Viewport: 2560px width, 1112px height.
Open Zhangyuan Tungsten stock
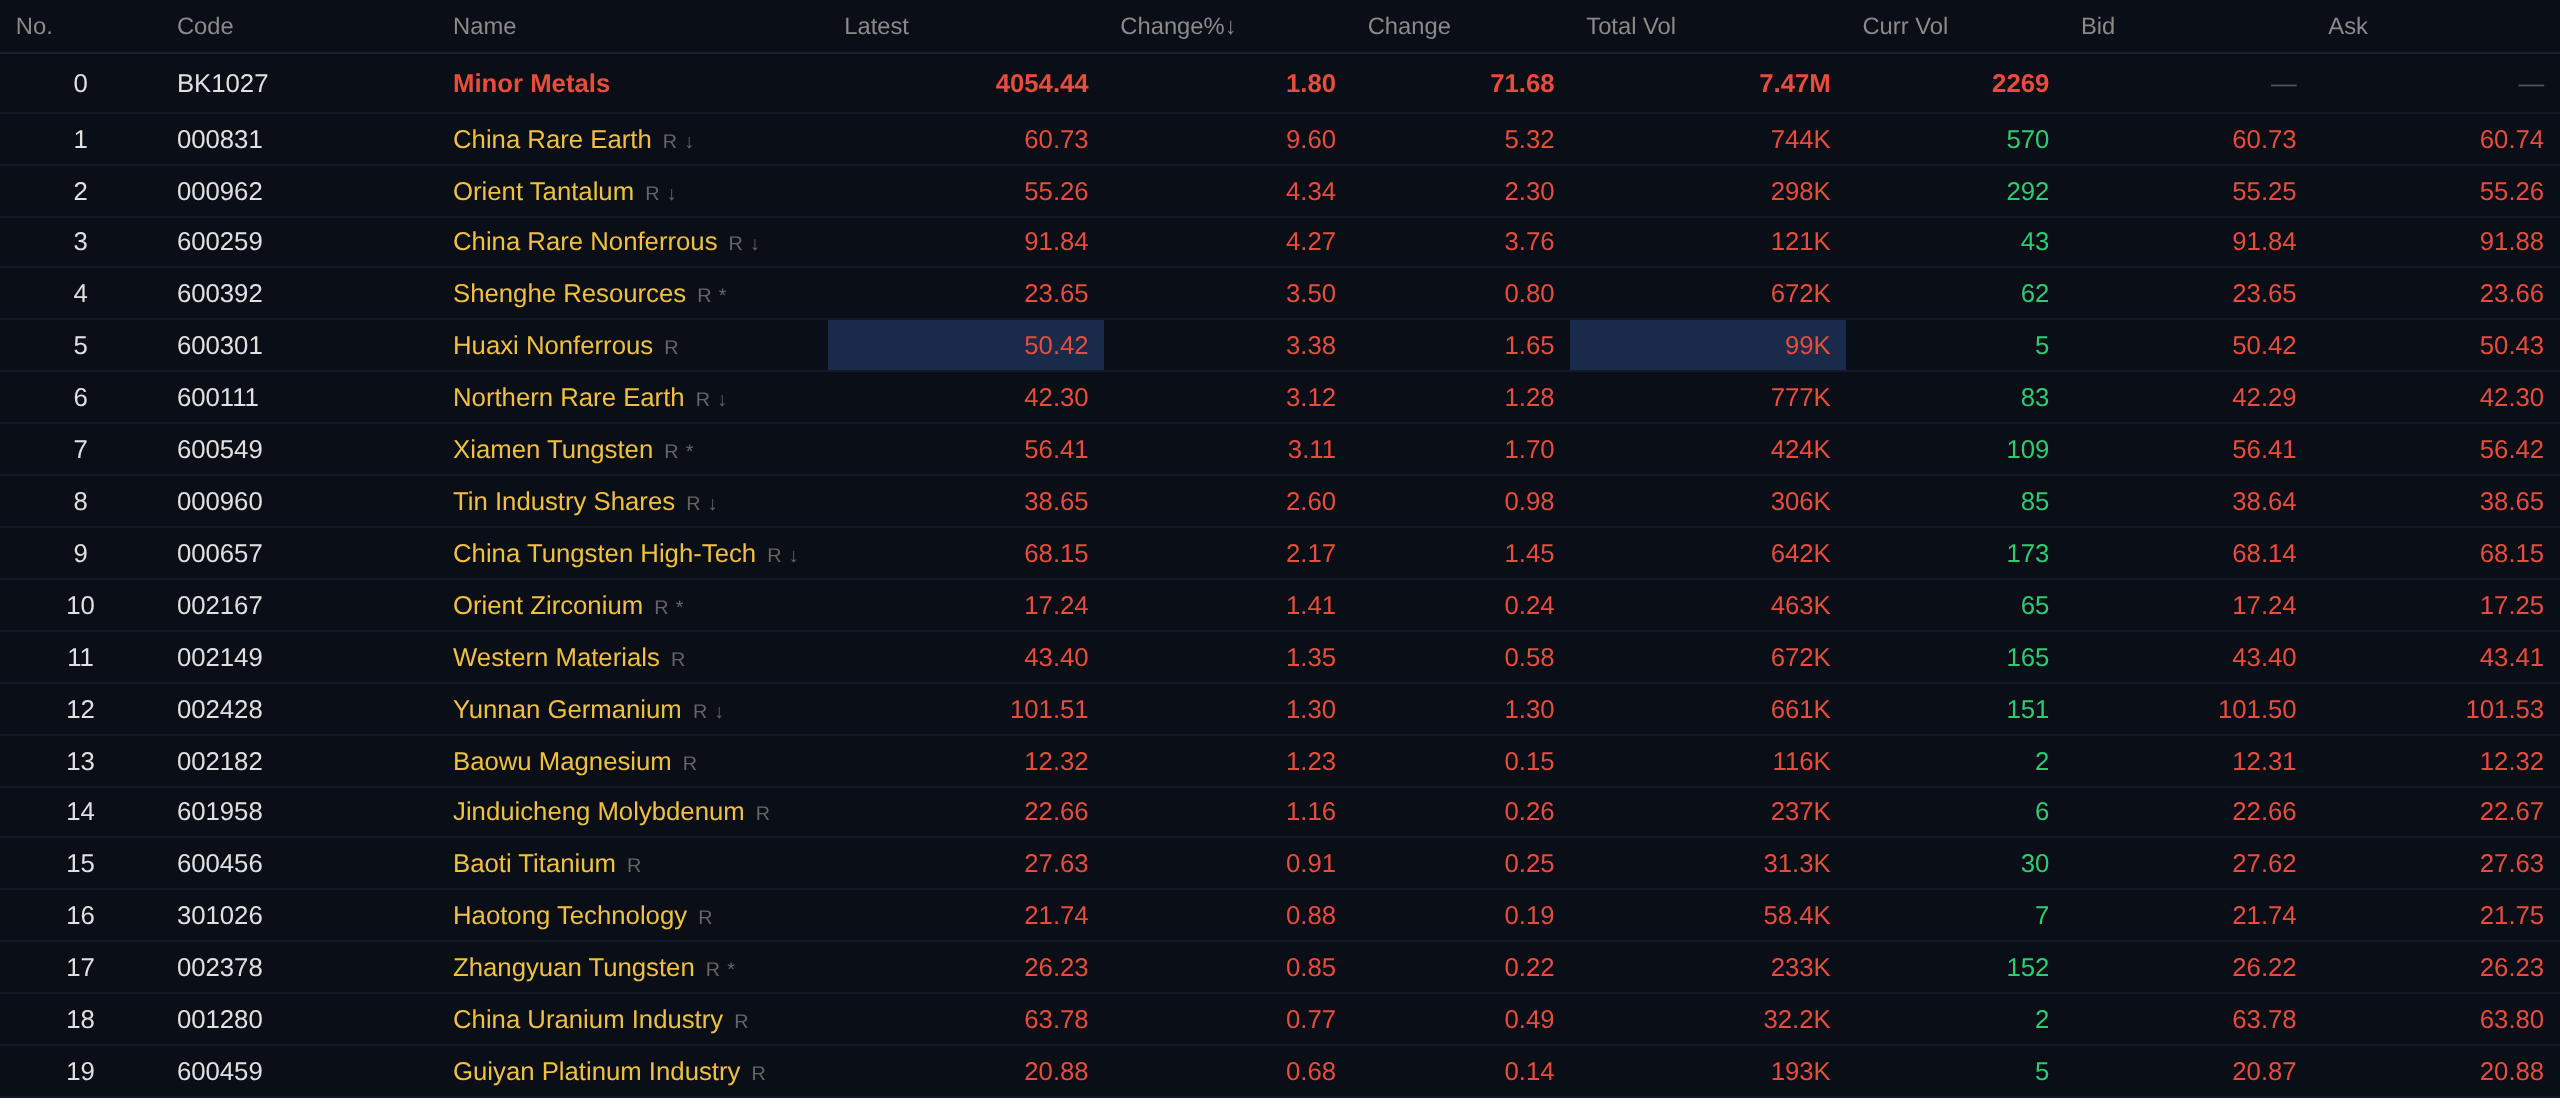coord(573,968)
